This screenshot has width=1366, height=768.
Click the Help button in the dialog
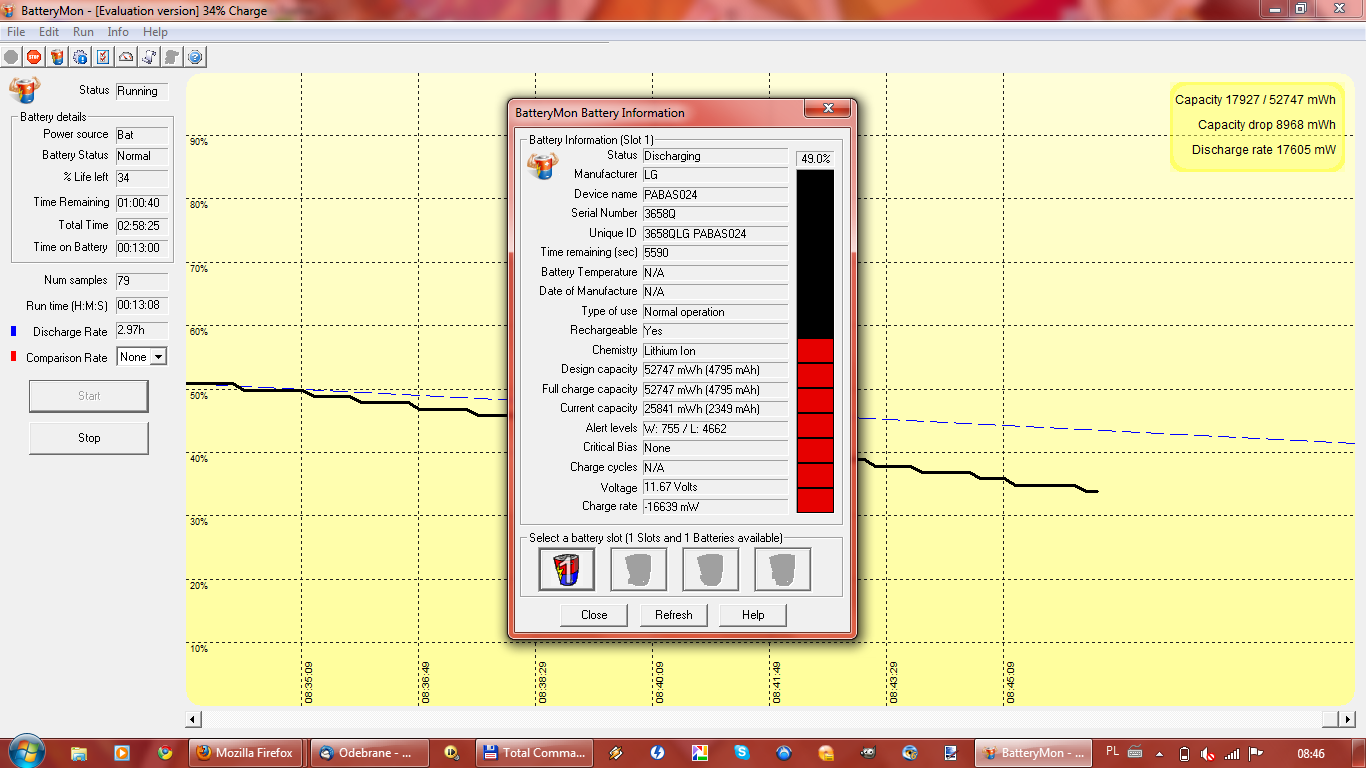(753, 615)
